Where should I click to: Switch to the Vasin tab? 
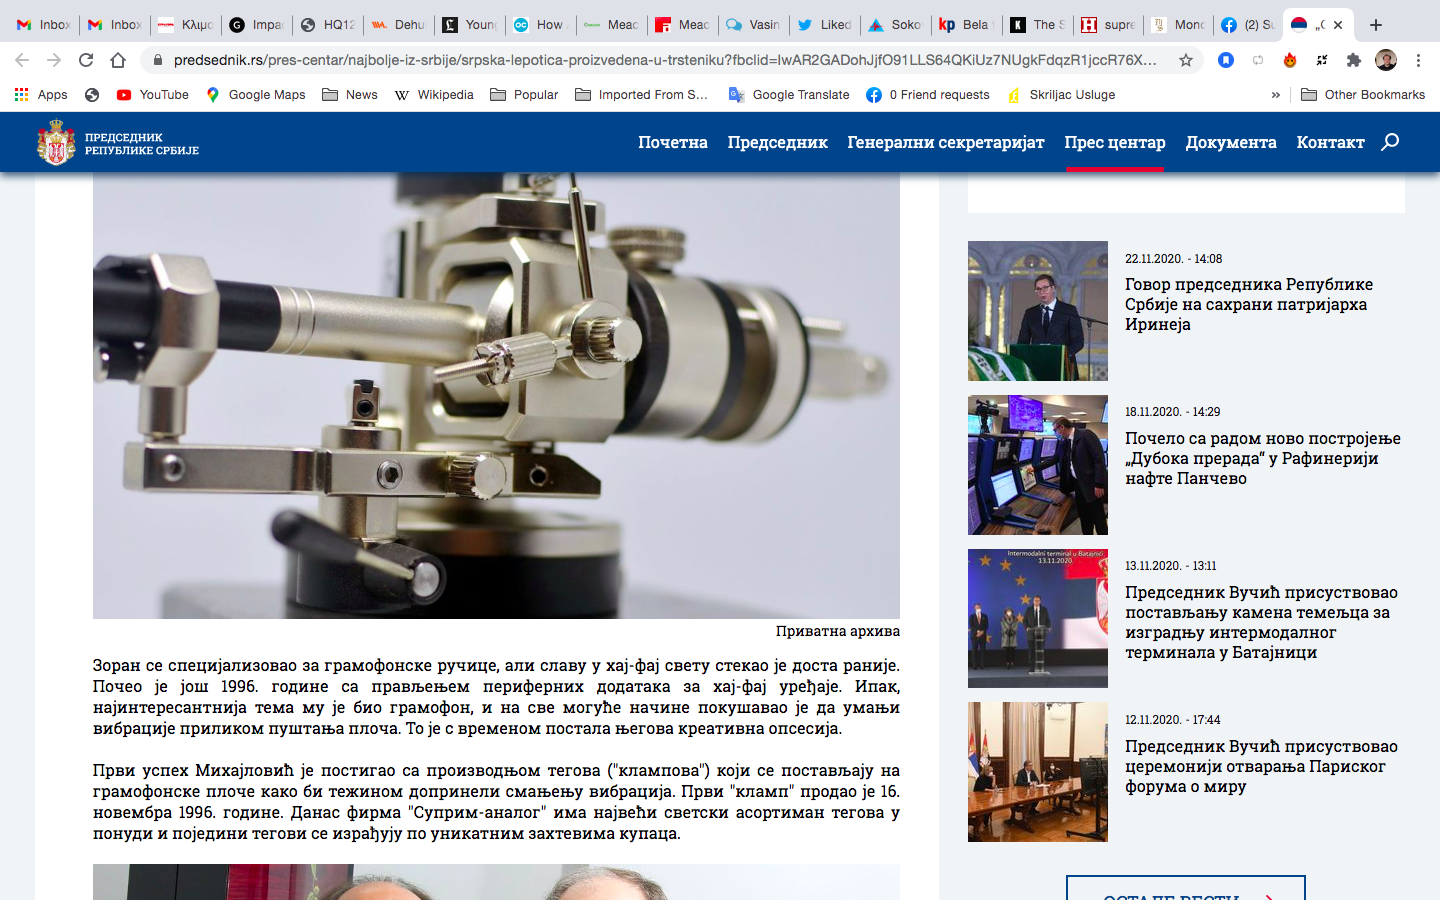754,25
